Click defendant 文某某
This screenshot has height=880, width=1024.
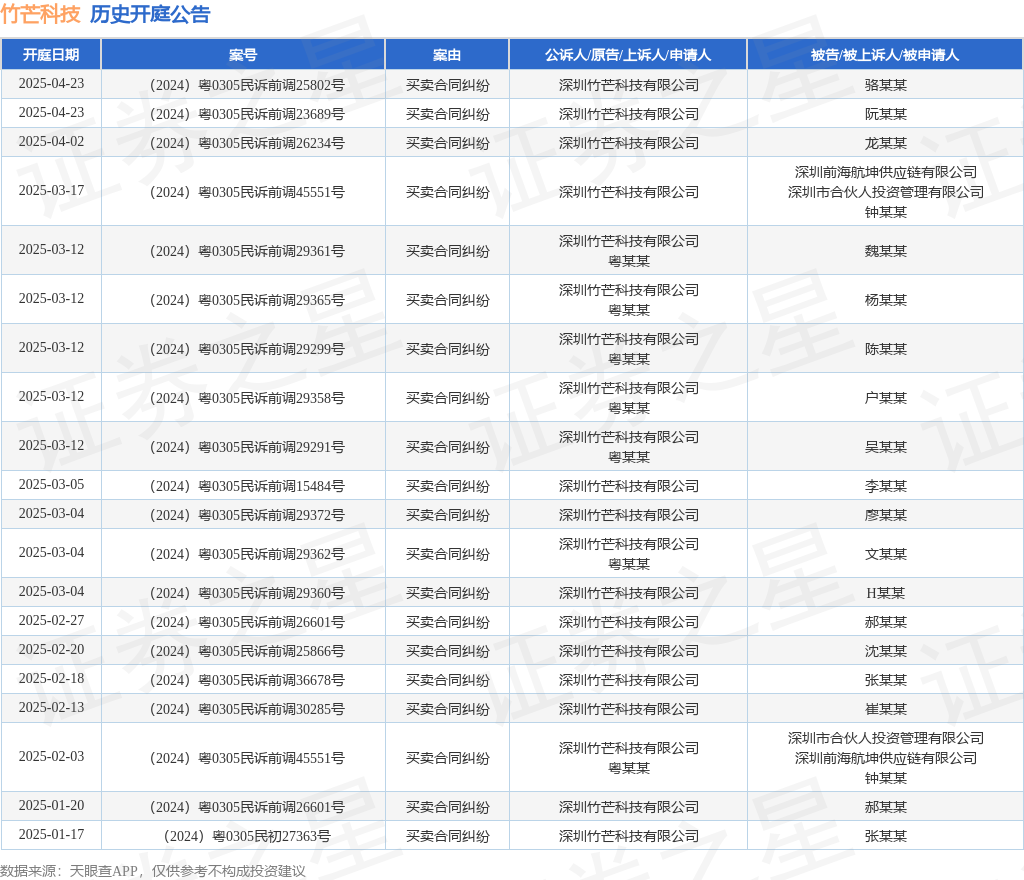(886, 554)
